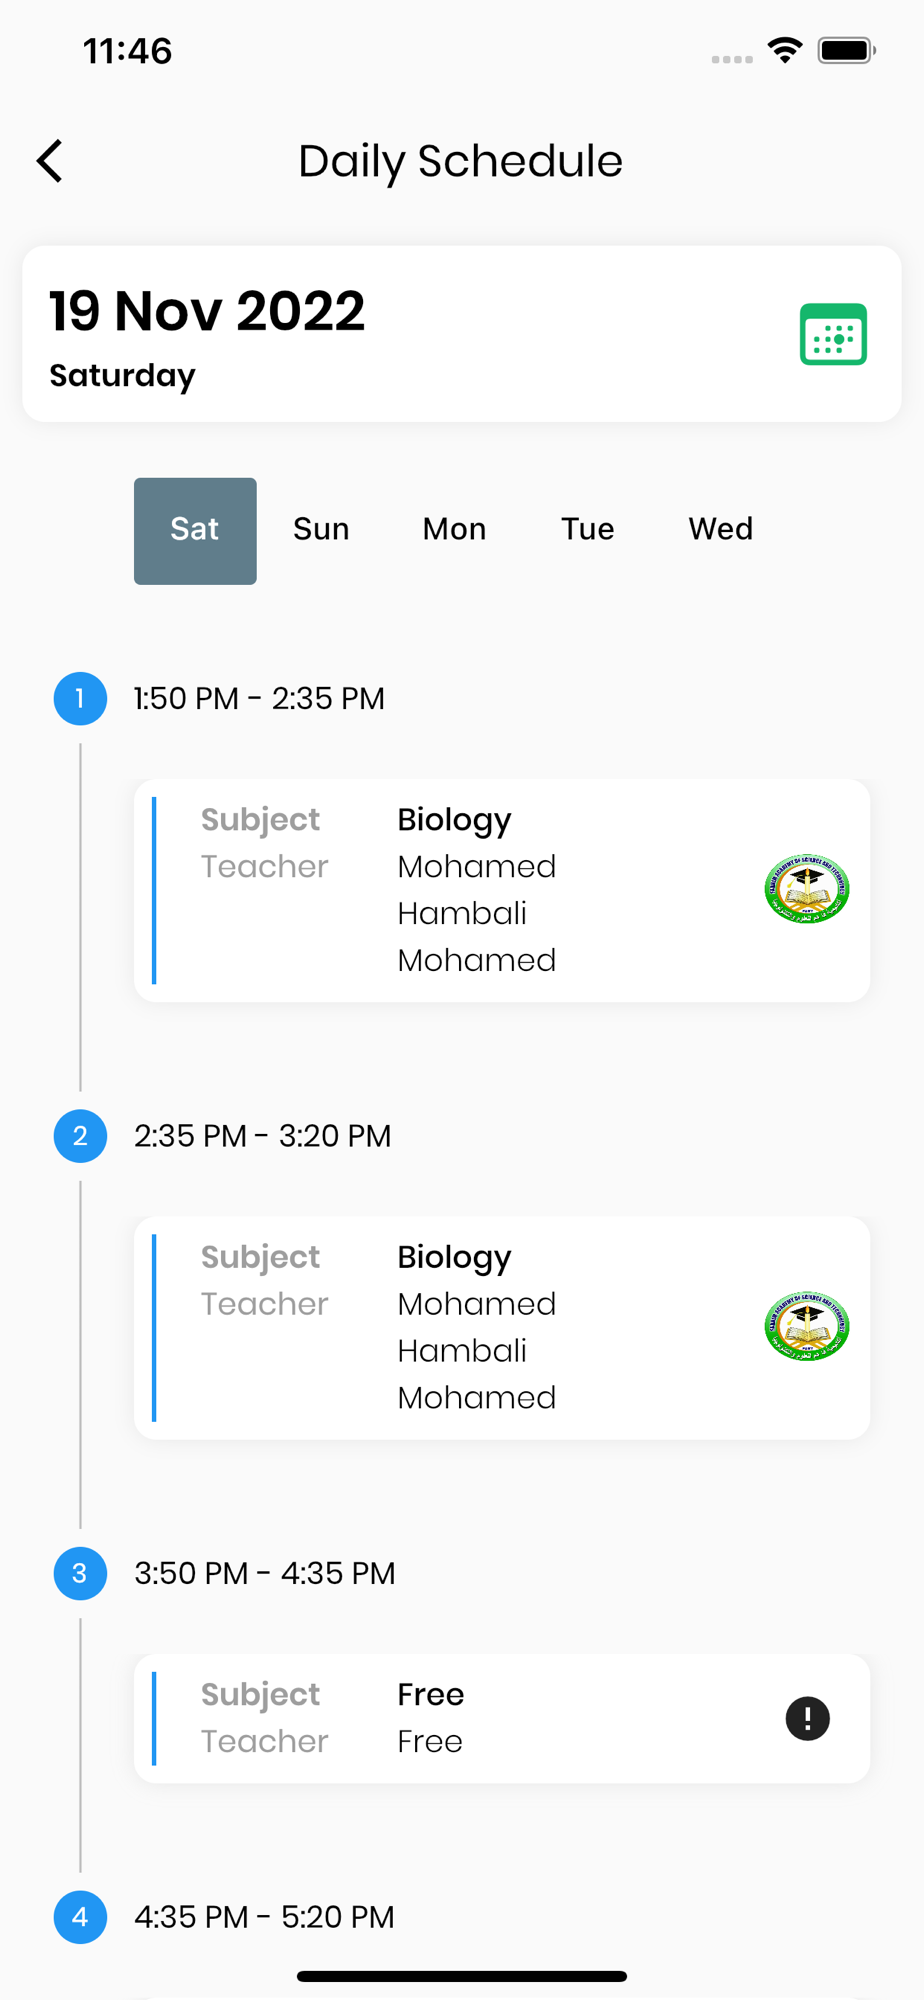This screenshot has height=2000, width=924.
Task: Open the 1:50 PM Biology class card
Action: [502, 890]
